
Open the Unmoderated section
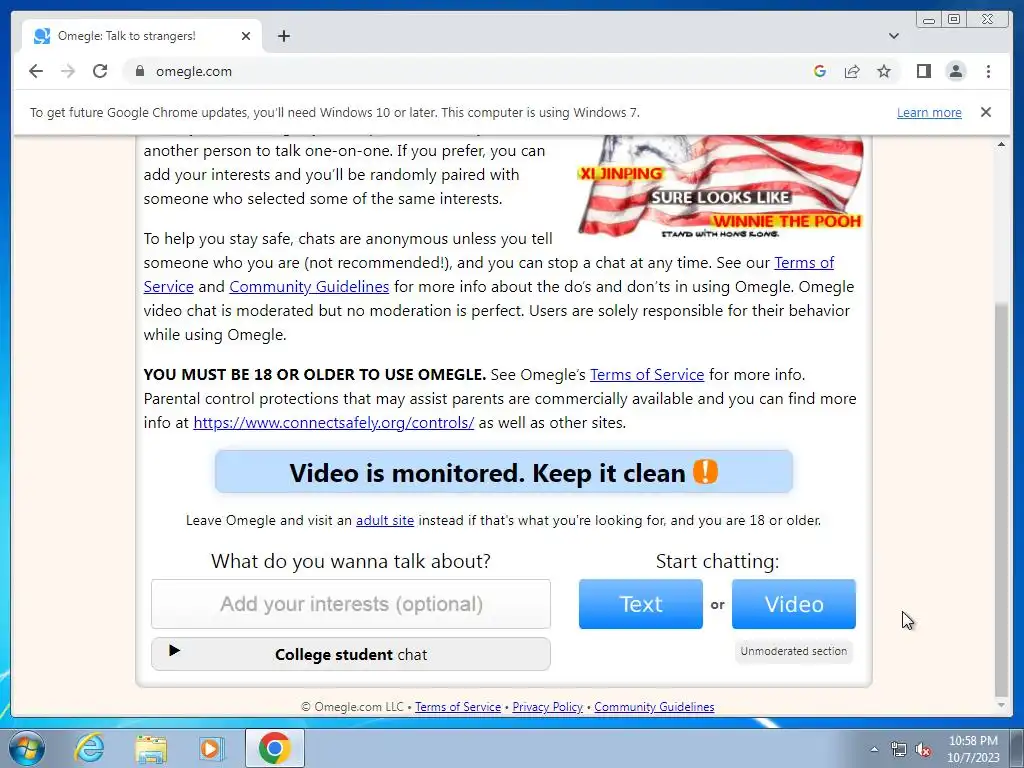(x=793, y=651)
